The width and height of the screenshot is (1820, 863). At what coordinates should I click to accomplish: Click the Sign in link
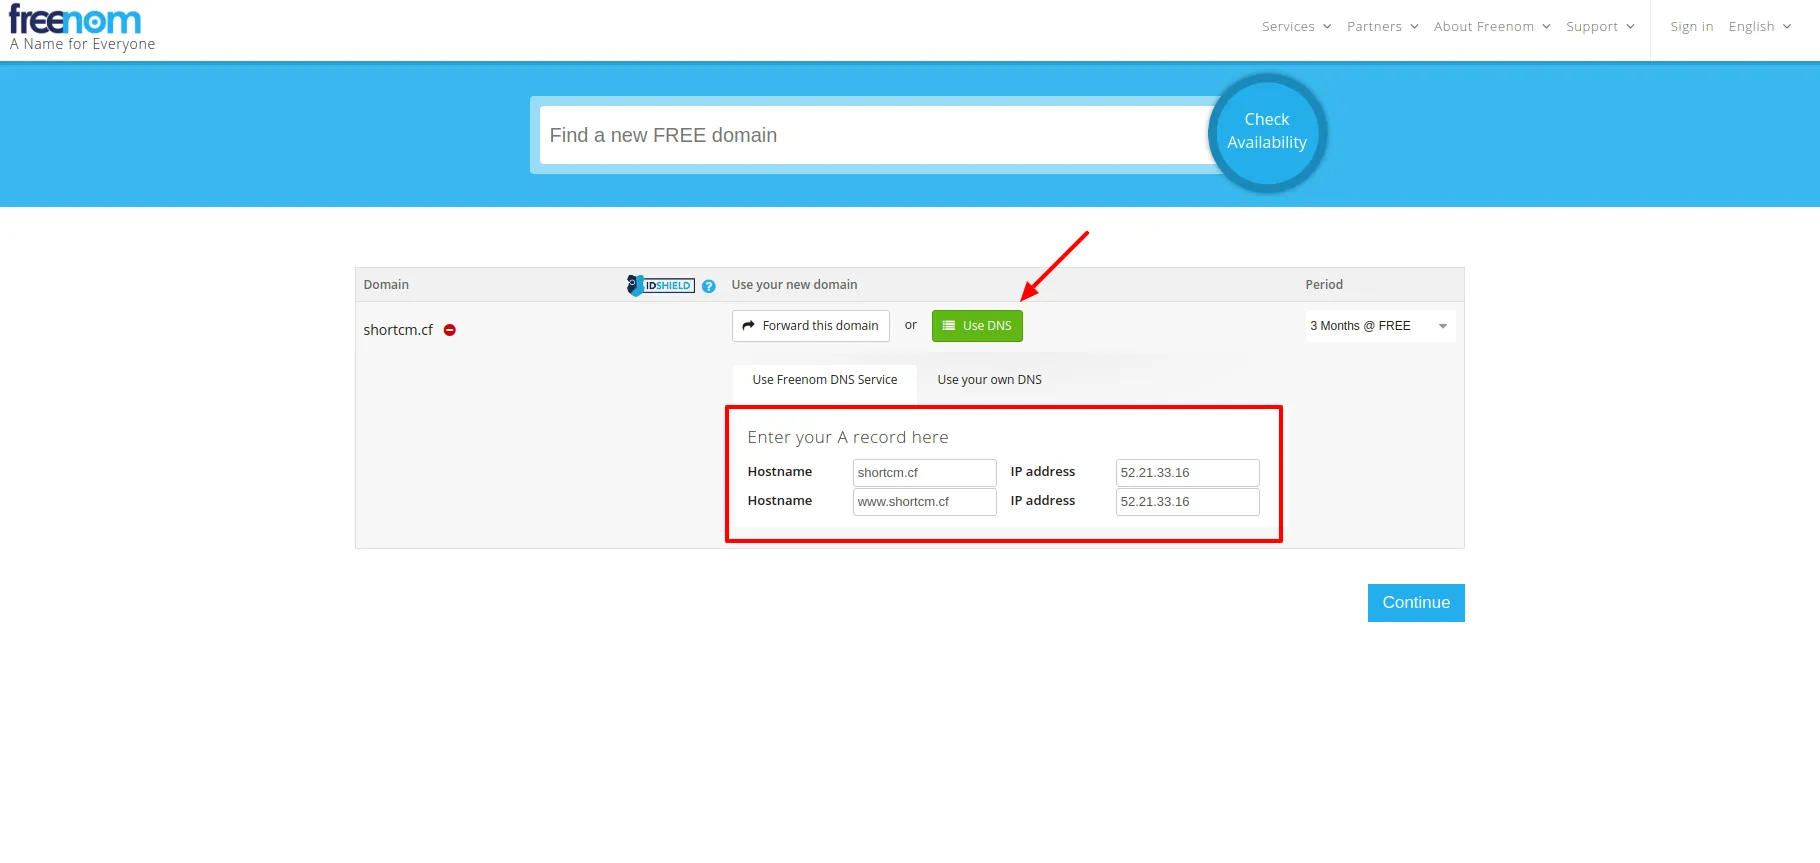(1691, 27)
